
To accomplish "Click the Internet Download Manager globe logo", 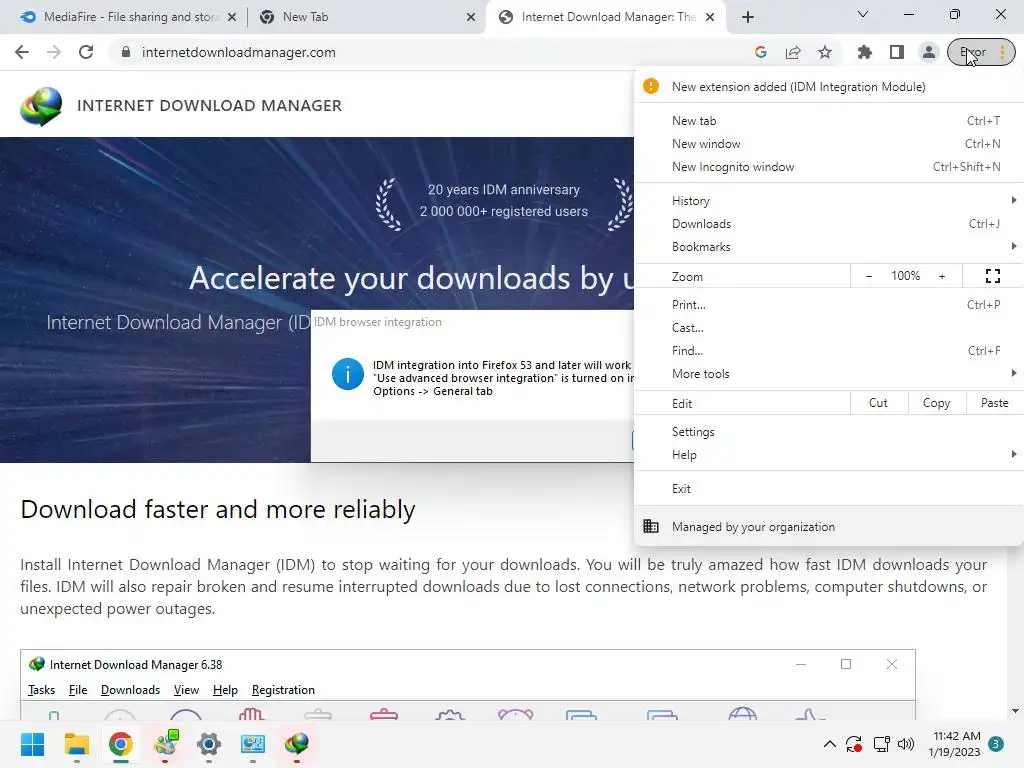I will tap(41, 106).
